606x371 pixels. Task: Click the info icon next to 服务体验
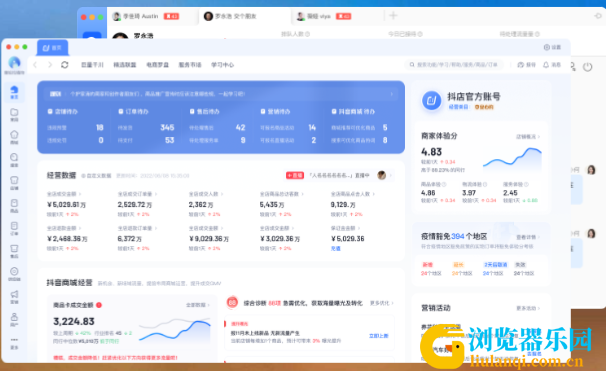pos(526,184)
